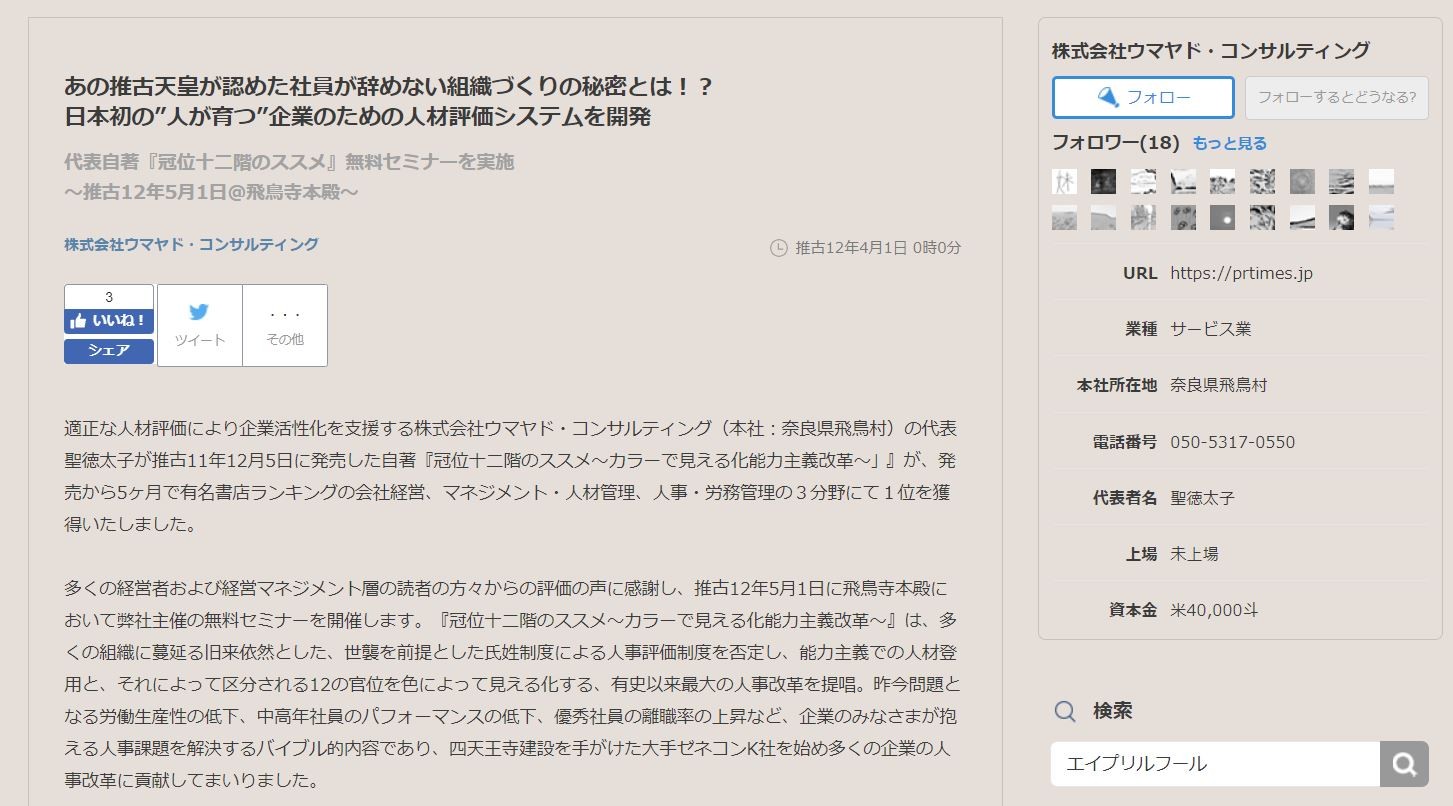Click the clock icon beside the publish date
Viewport: 1453px width, 806px height.
tap(779, 248)
